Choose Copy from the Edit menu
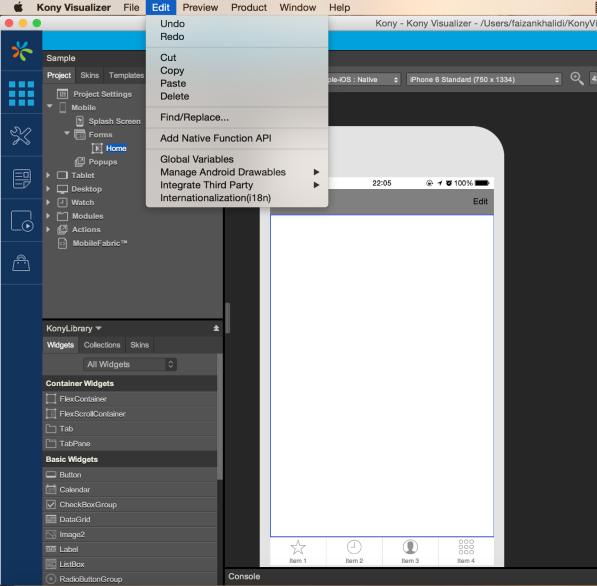597x586 pixels. 237,70
